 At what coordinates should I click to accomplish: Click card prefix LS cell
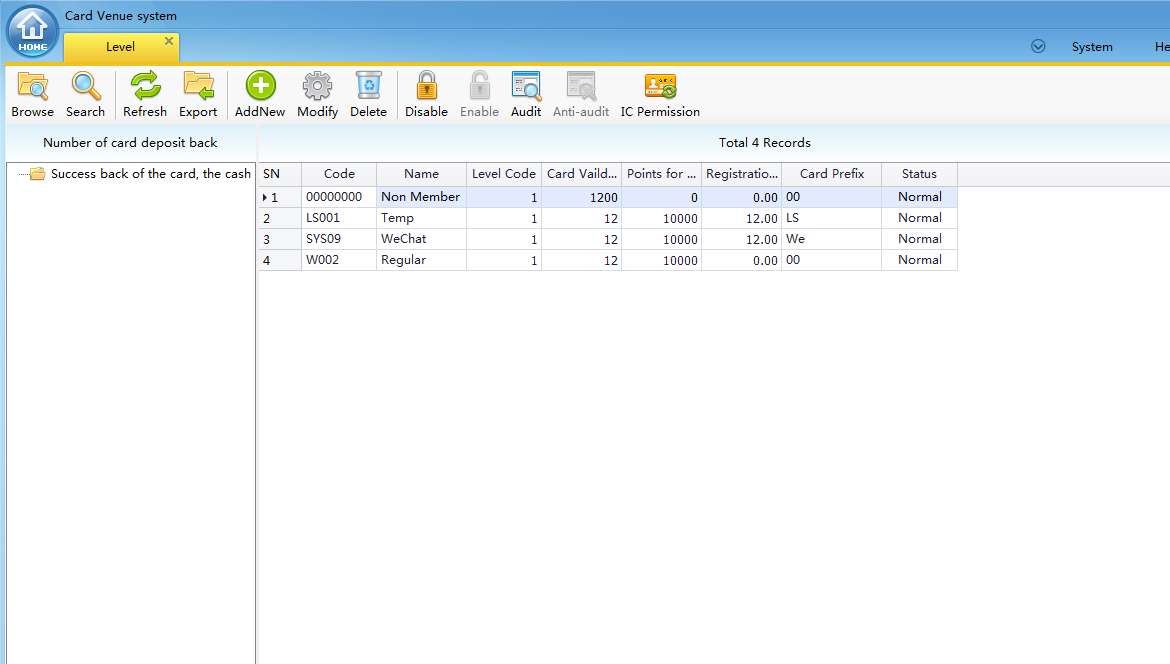pos(831,218)
